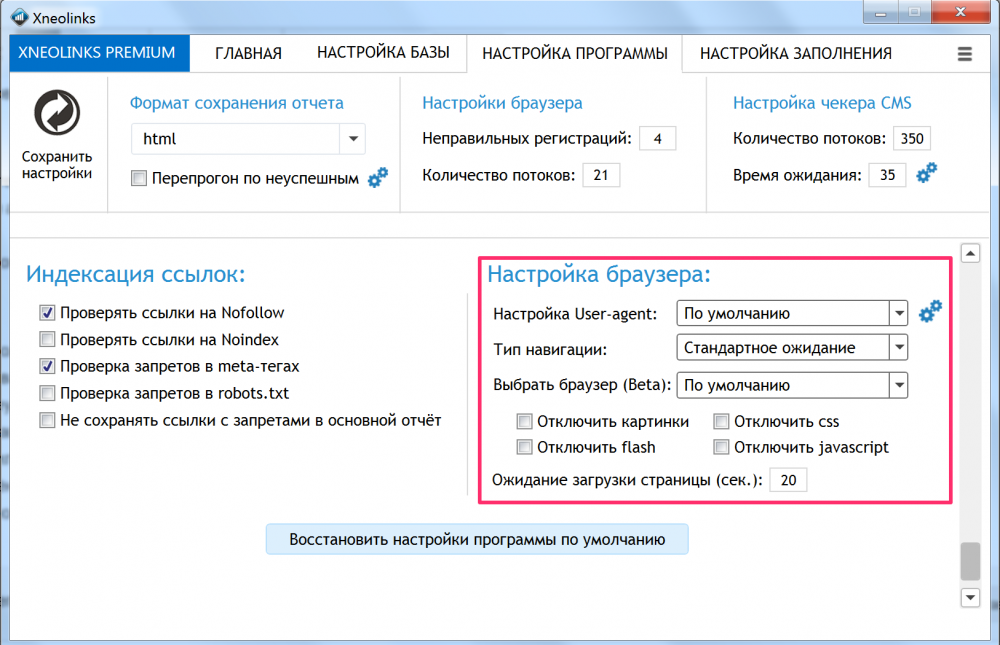
Task: Click the vertical scrollbar thumb
Action: click(x=970, y=561)
